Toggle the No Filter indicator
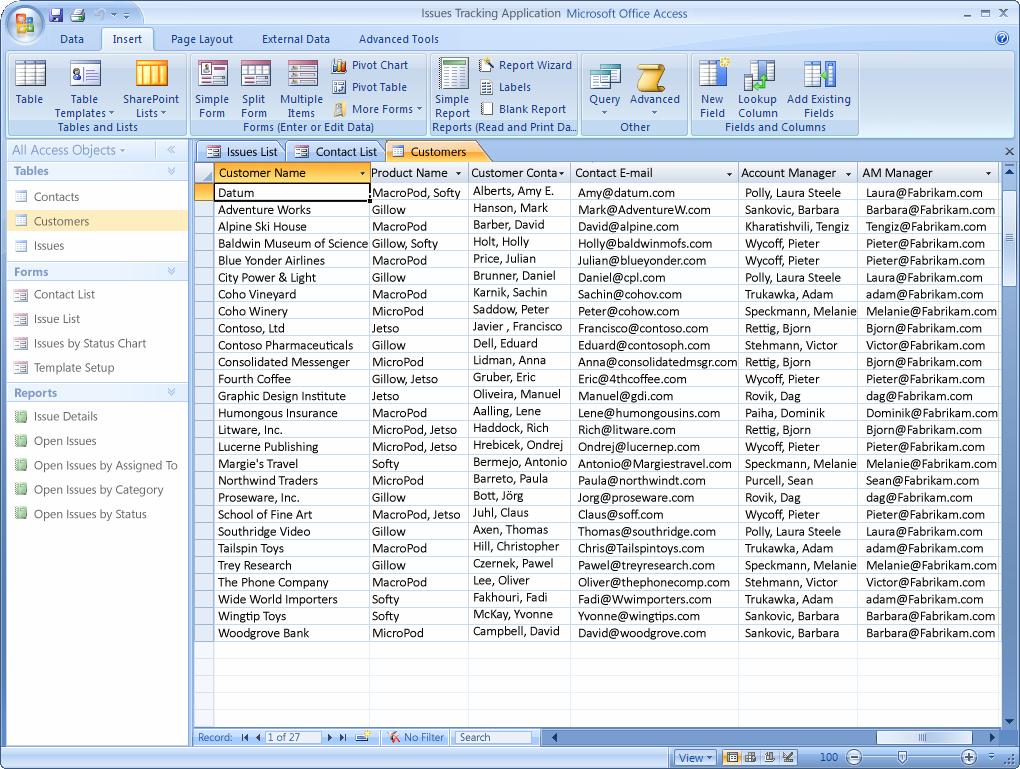The height and width of the screenshot is (769, 1020). point(416,737)
